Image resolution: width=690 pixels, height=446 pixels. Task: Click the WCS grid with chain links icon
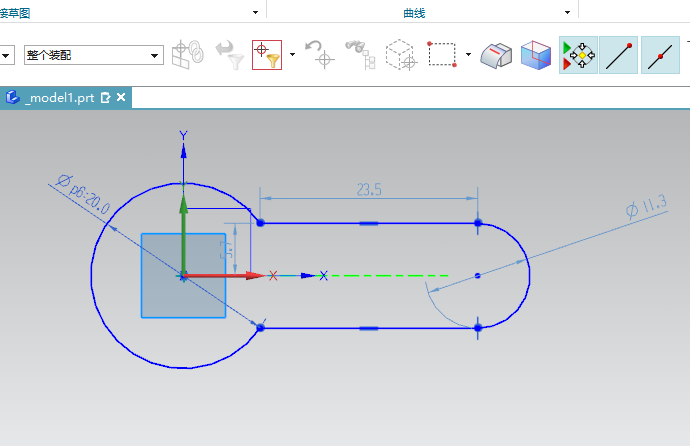click(x=187, y=55)
